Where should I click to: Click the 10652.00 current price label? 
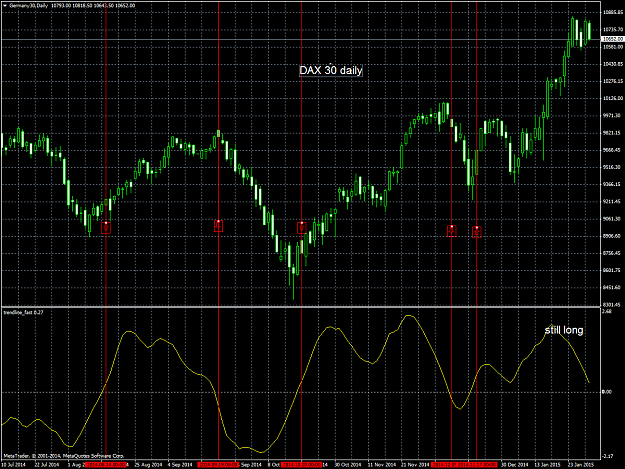coord(613,39)
